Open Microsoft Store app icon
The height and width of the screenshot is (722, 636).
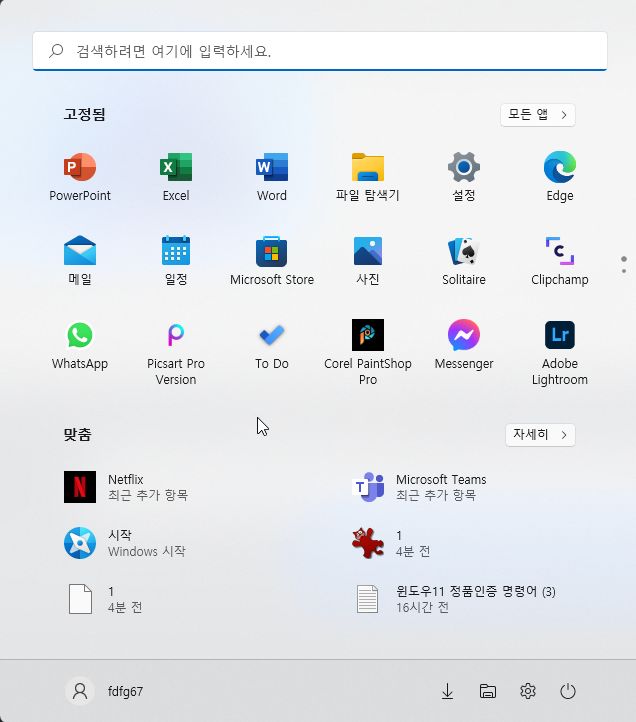(272, 261)
